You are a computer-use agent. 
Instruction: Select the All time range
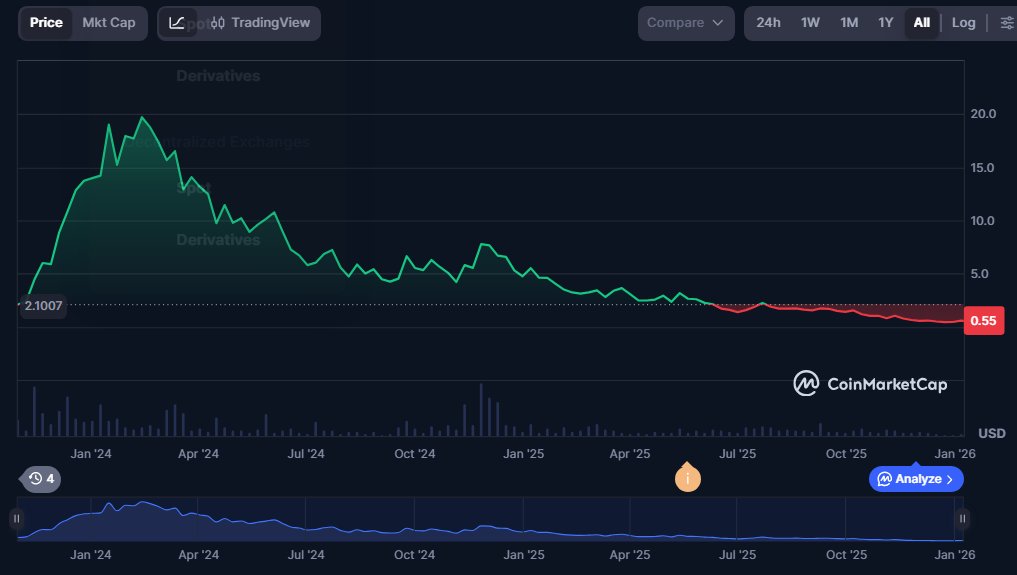[921, 23]
